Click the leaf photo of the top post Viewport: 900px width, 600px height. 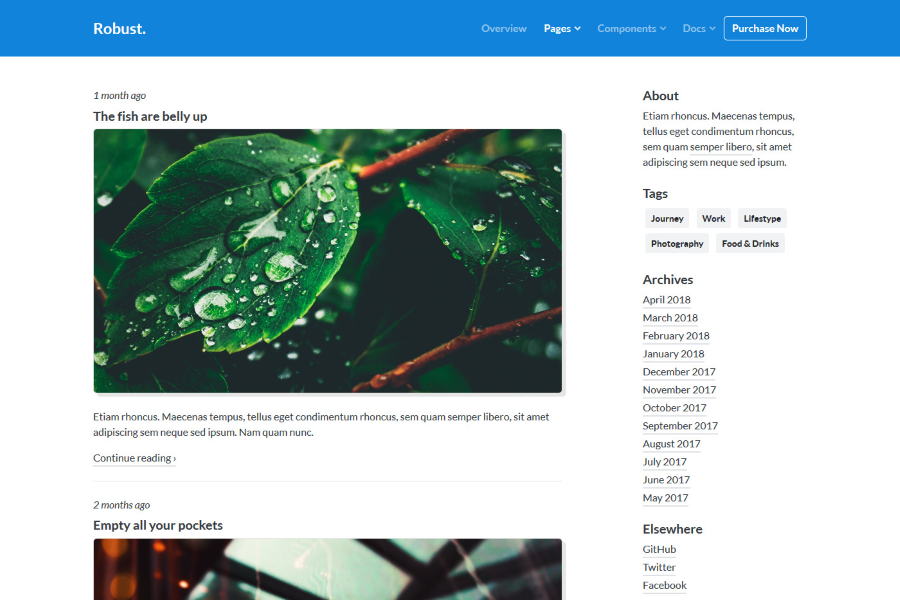coord(327,260)
